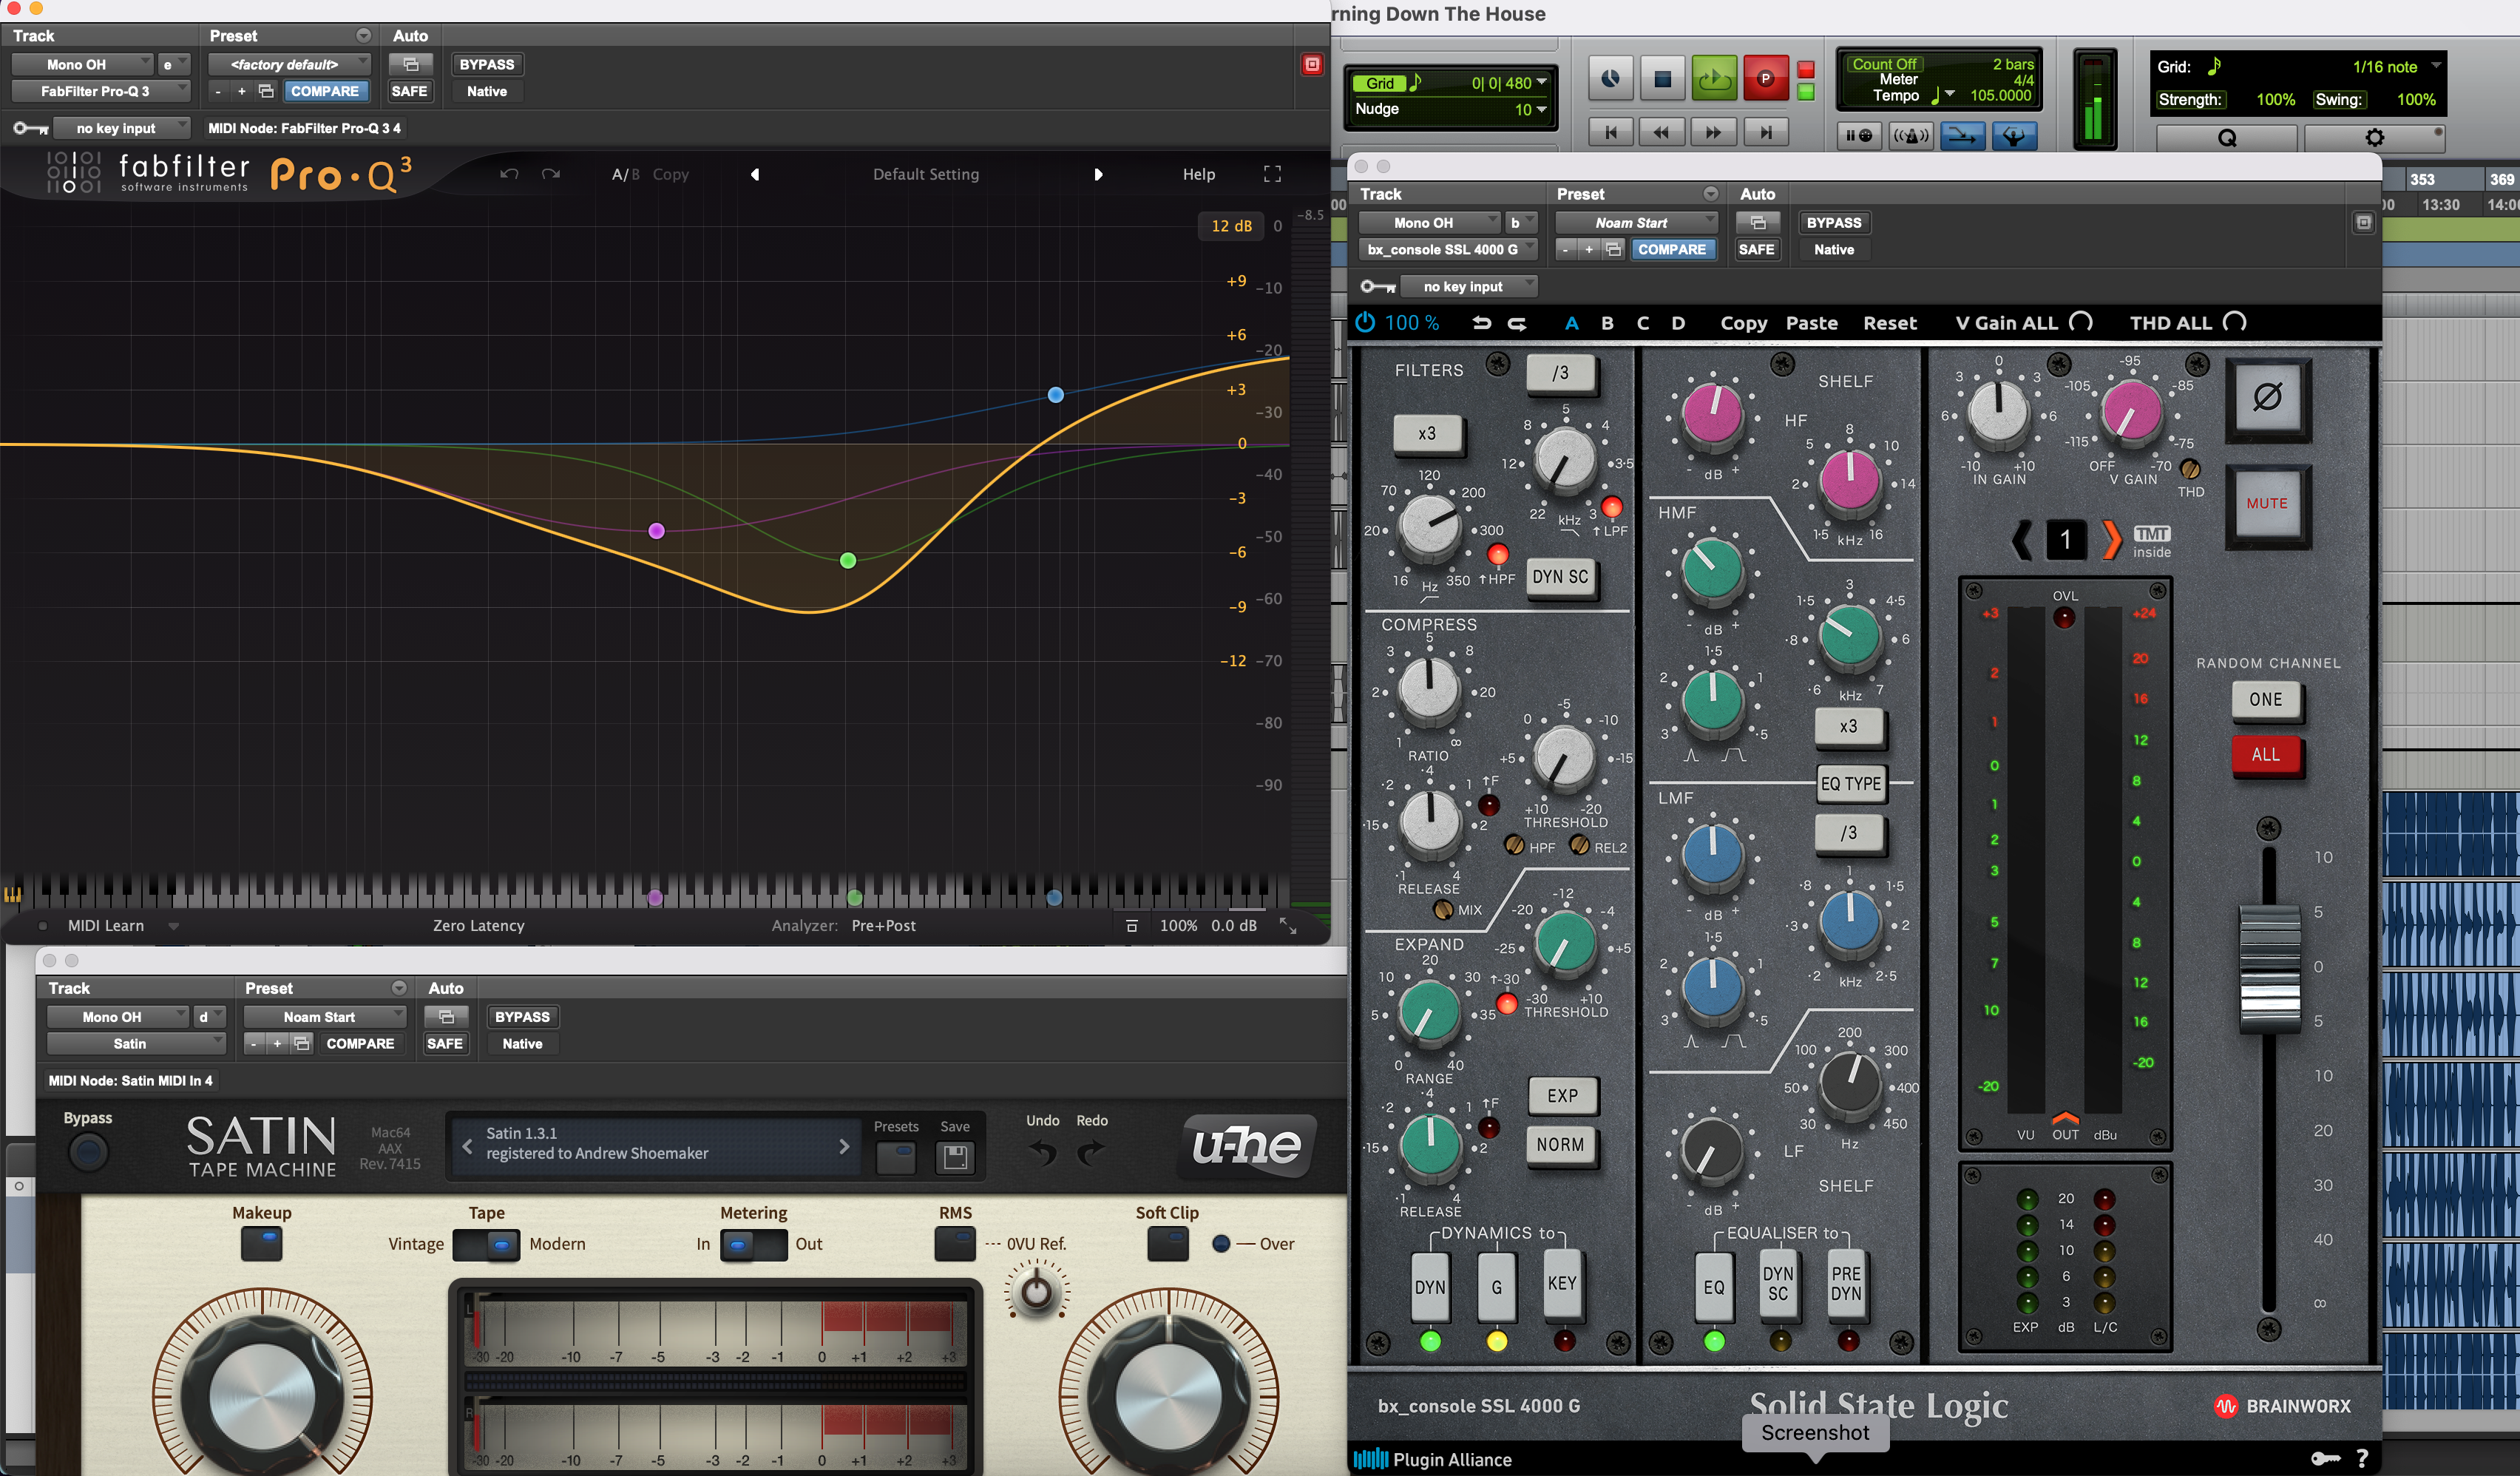Click Pro-Q 3 target red square icon
Image resolution: width=2520 pixels, height=1476 pixels.
1312,64
